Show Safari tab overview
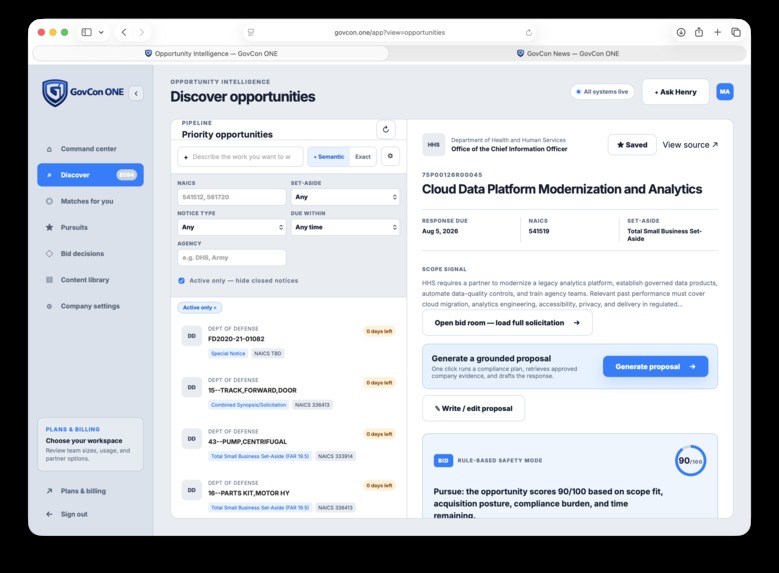779x573 pixels. tap(736, 32)
